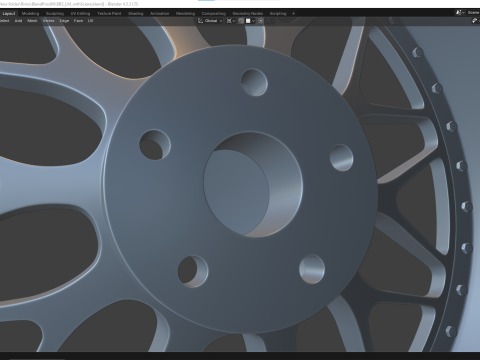Toggle snapping magnet icon
This screenshot has height=360, width=480.
(241, 21)
